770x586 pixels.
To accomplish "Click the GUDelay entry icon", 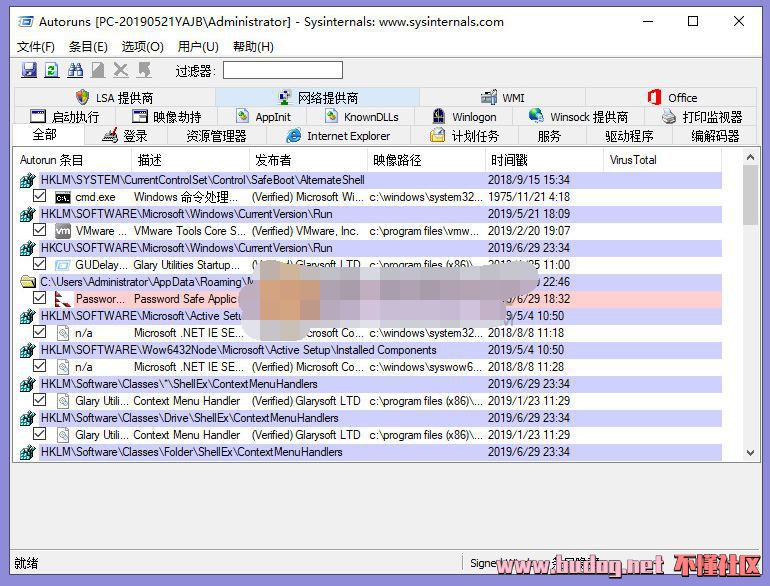I will click(62, 265).
